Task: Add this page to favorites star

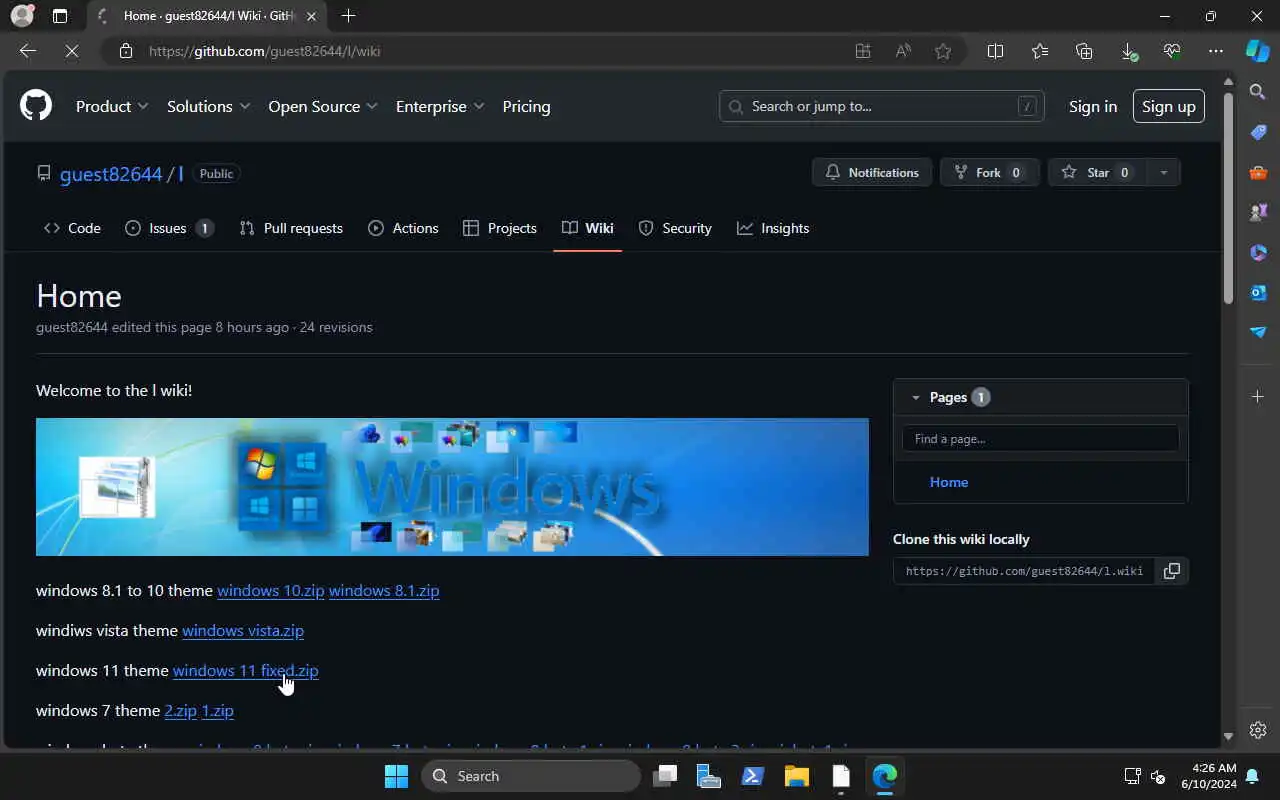Action: pyautogui.click(x=943, y=51)
